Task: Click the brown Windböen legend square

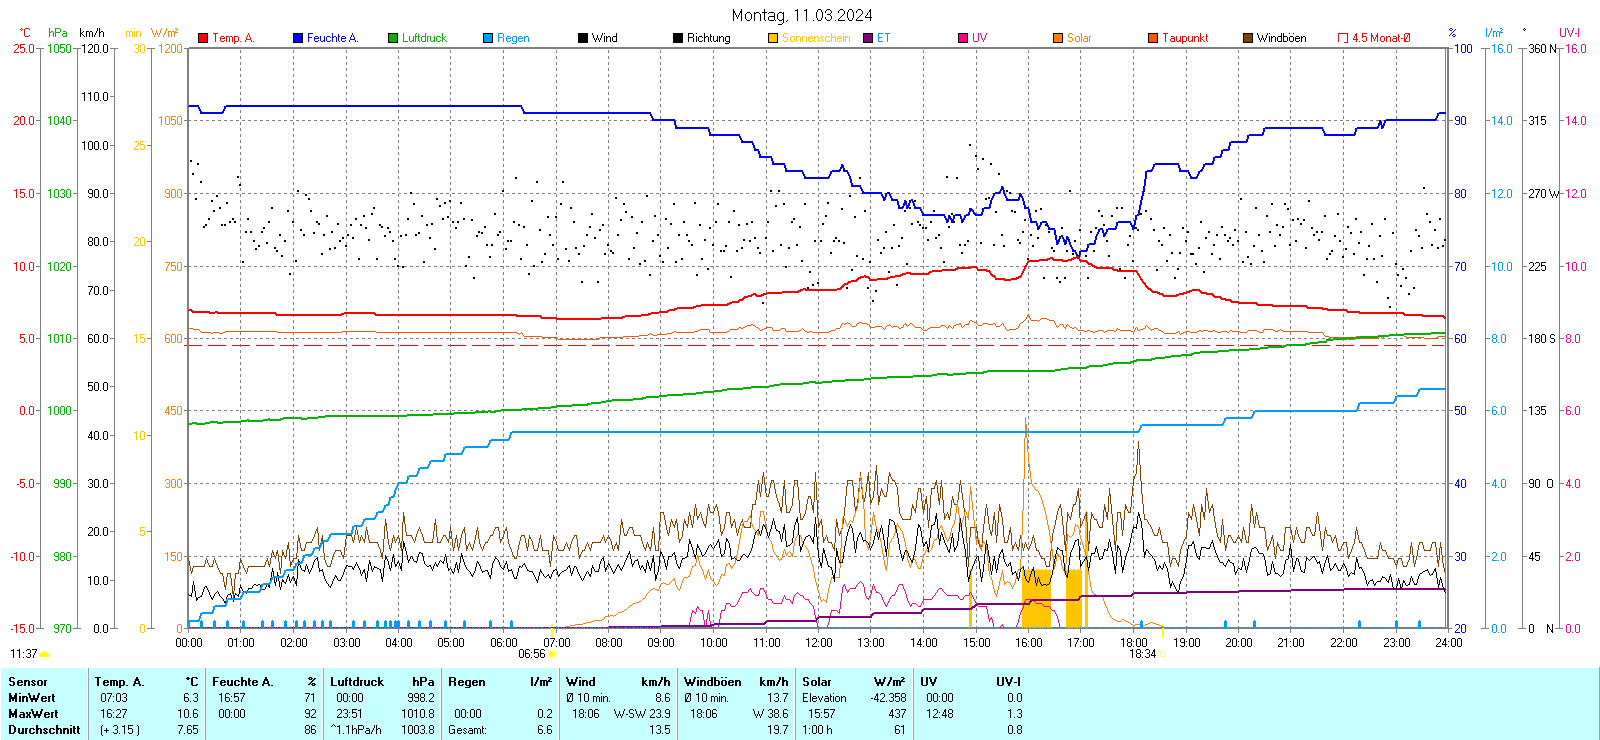Action: tap(1248, 38)
